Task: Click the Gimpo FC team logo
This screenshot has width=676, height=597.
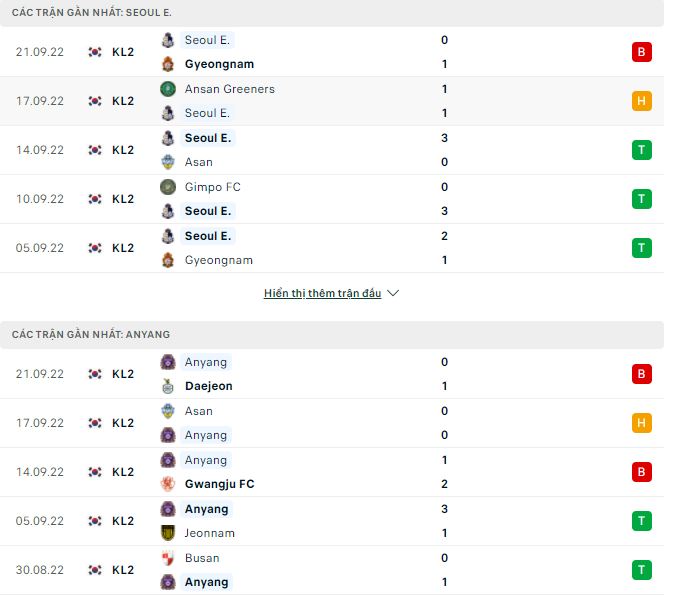Action: (x=168, y=187)
